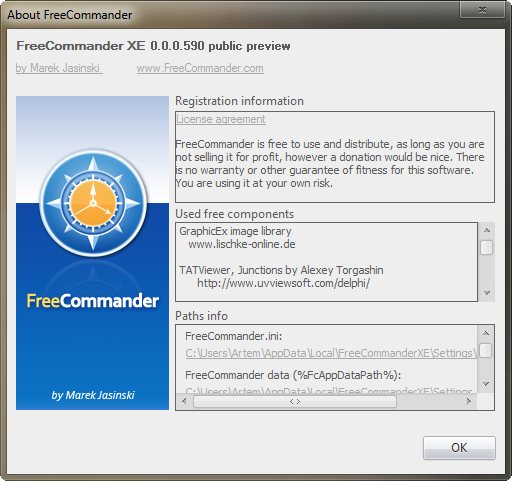Screen dimensions: 512x481
Task: Click the 'Paths info' heading
Action: pos(201,316)
